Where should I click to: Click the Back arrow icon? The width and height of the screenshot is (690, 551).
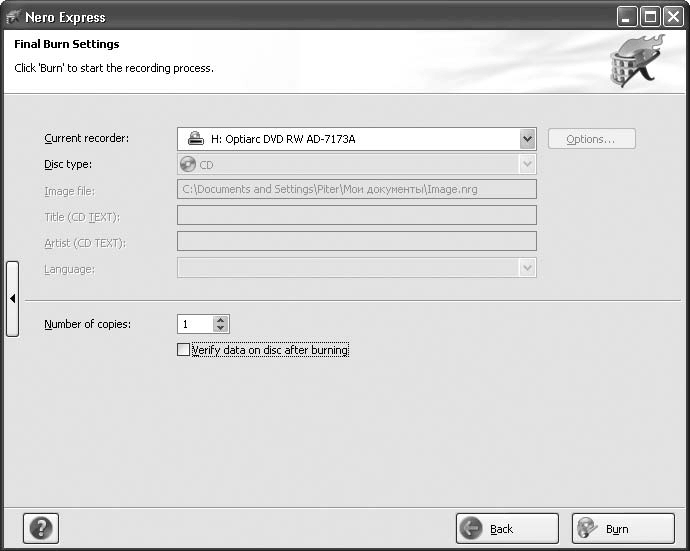coord(472,528)
